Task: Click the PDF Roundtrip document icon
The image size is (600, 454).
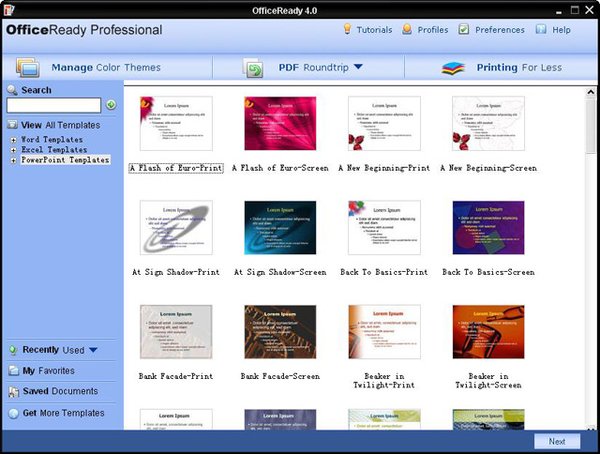Action: [x=253, y=68]
